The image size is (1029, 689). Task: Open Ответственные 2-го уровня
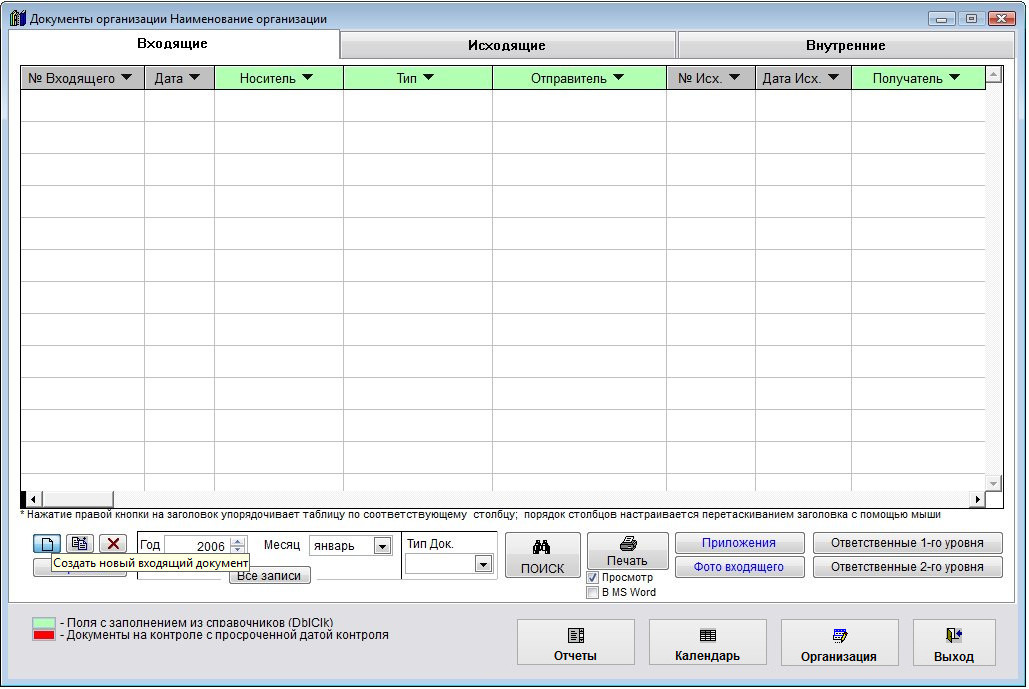pyautogui.click(x=907, y=567)
